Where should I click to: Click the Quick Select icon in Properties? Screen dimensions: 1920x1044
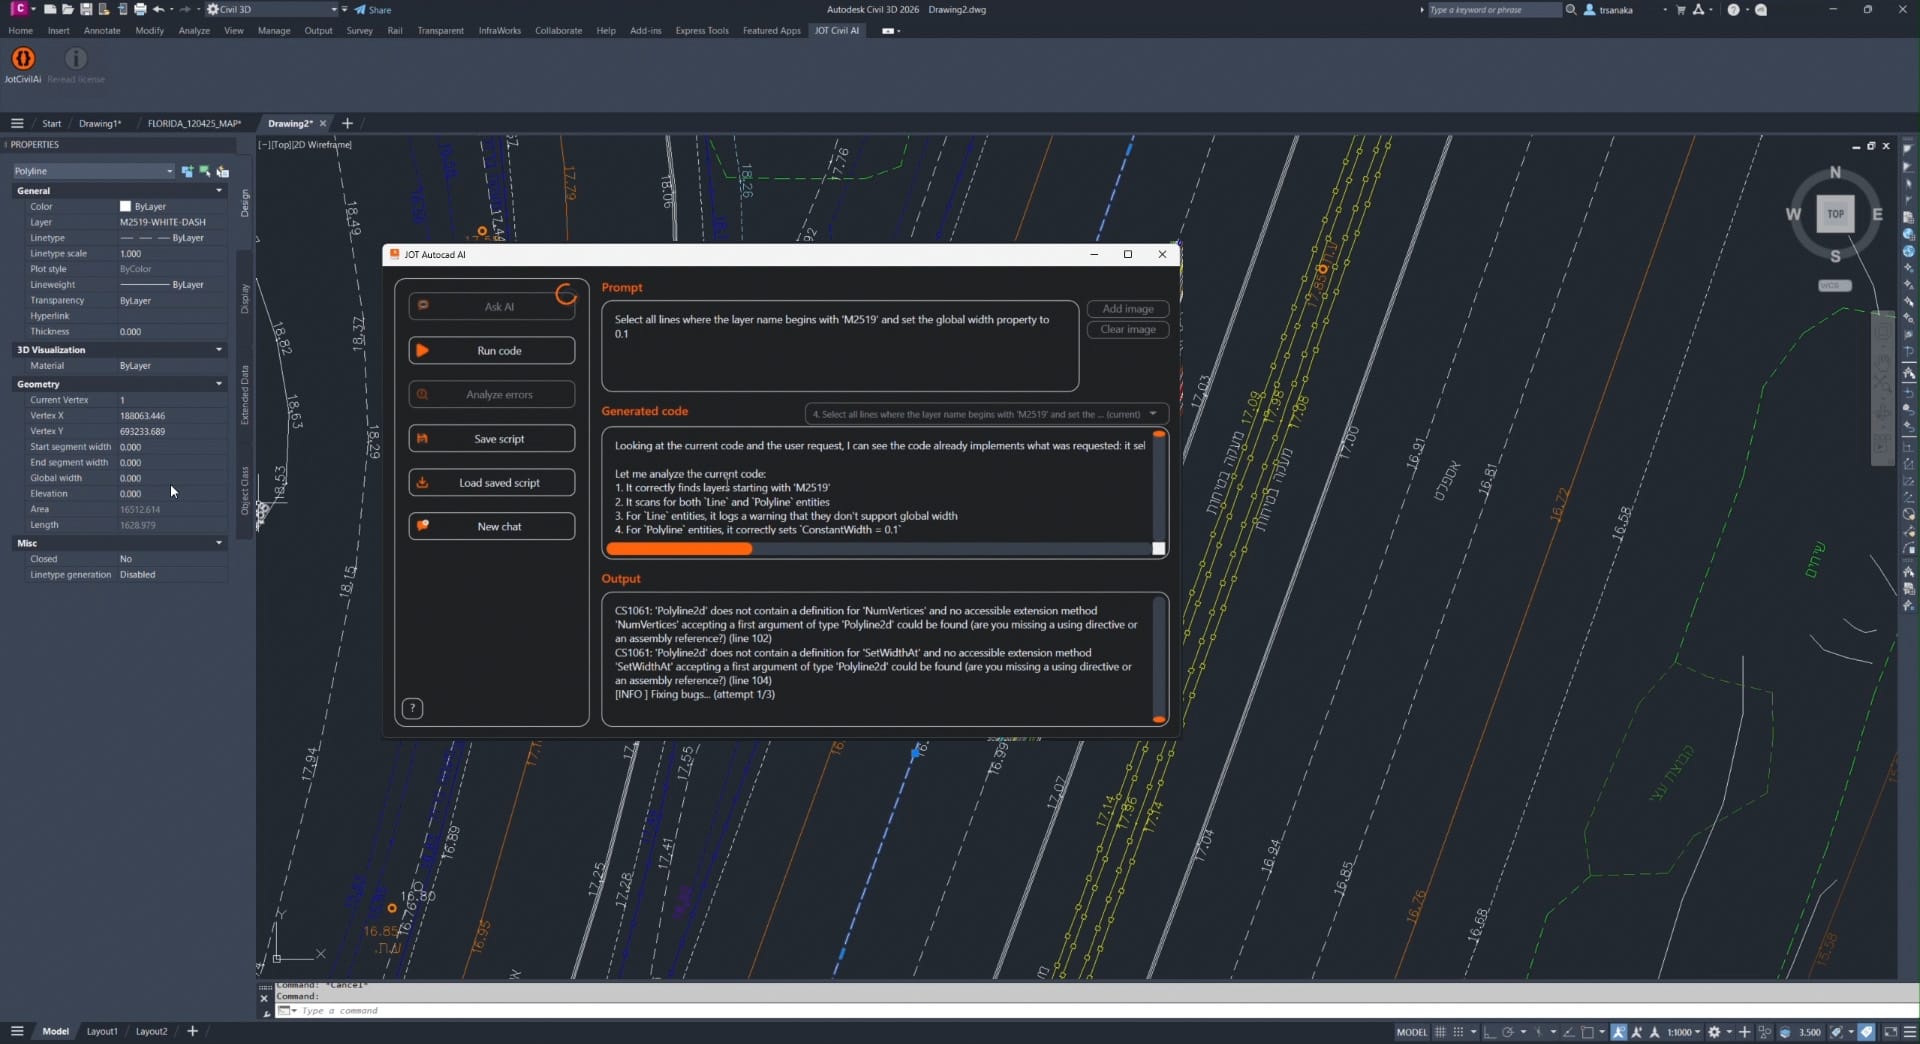(223, 172)
